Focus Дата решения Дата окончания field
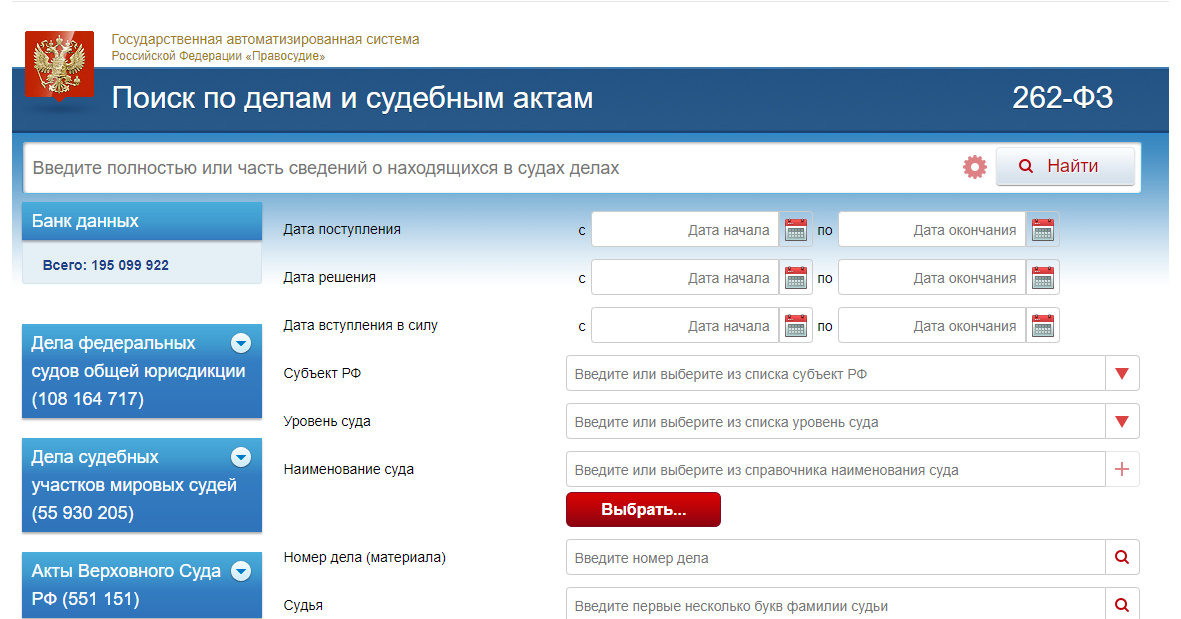1181x619 pixels. (x=932, y=278)
